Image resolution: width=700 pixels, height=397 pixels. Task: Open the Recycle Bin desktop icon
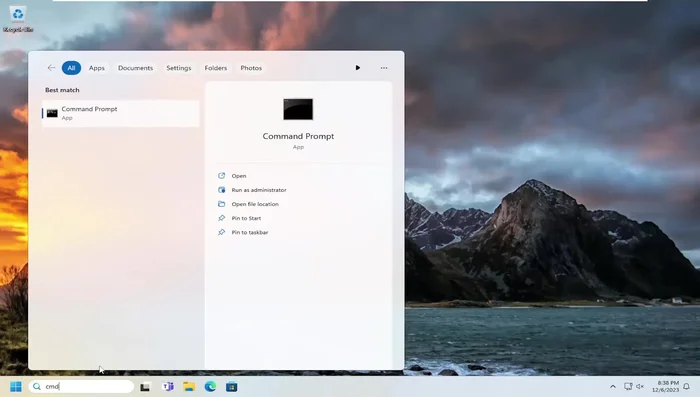pos(18,19)
